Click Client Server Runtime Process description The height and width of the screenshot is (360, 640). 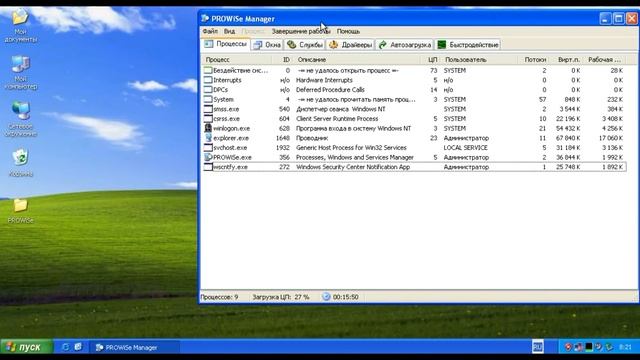[337, 119]
